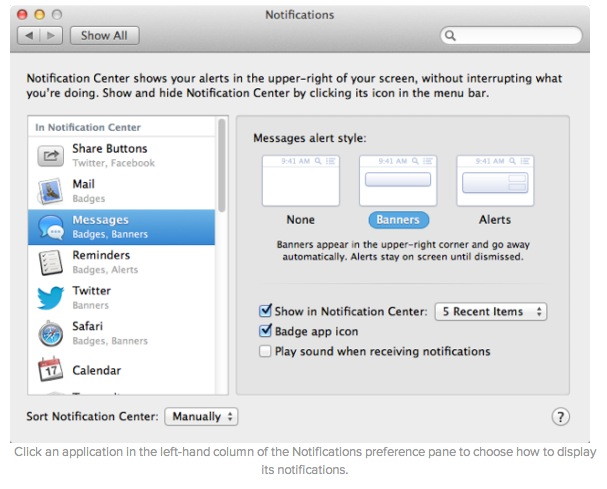The height and width of the screenshot is (489, 607).
Task: Click the Mail stamp icon
Action: (x=50, y=191)
